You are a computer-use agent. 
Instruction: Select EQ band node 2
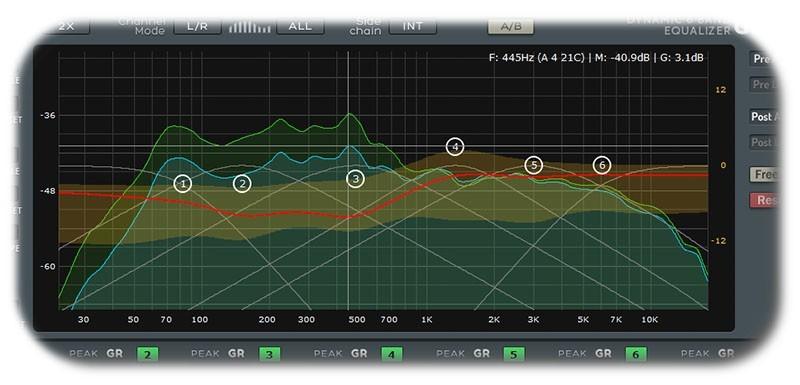pos(242,184)
